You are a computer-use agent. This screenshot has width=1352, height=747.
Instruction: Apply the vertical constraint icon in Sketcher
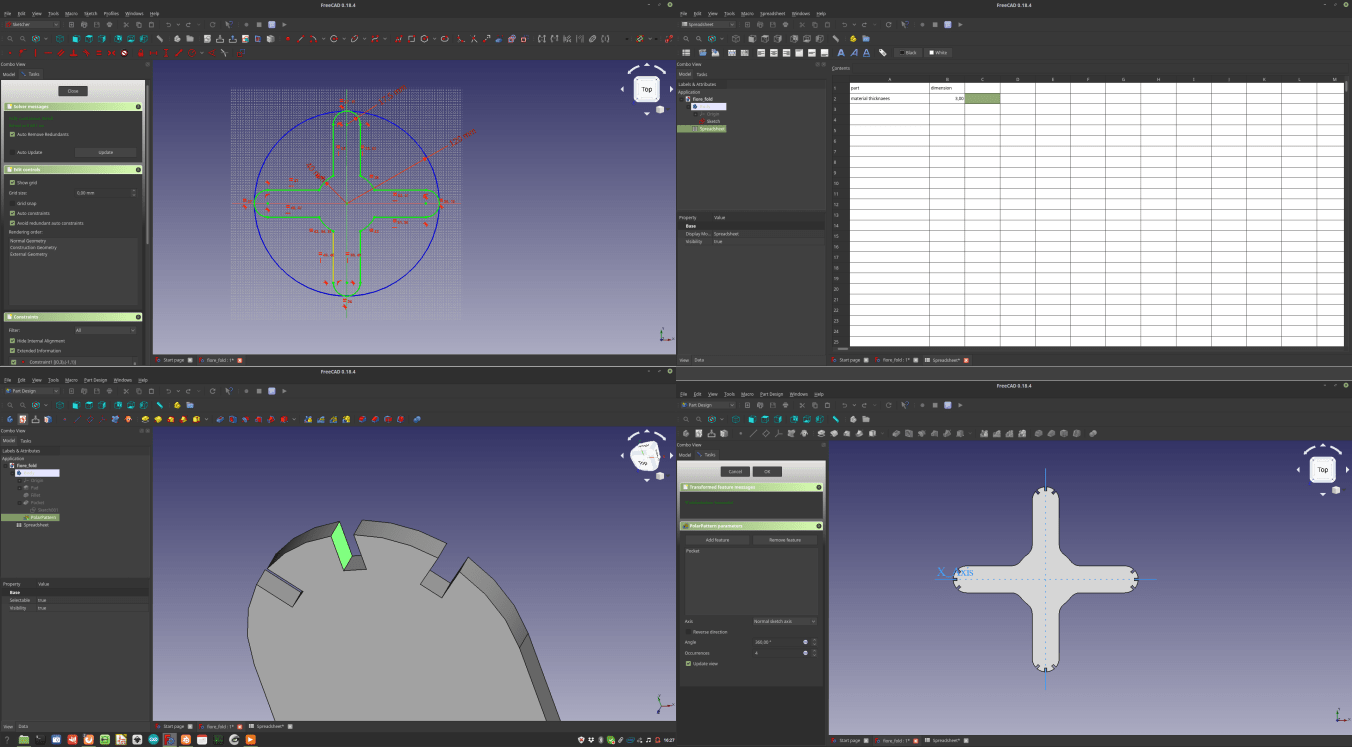click(x=35, y=52)
